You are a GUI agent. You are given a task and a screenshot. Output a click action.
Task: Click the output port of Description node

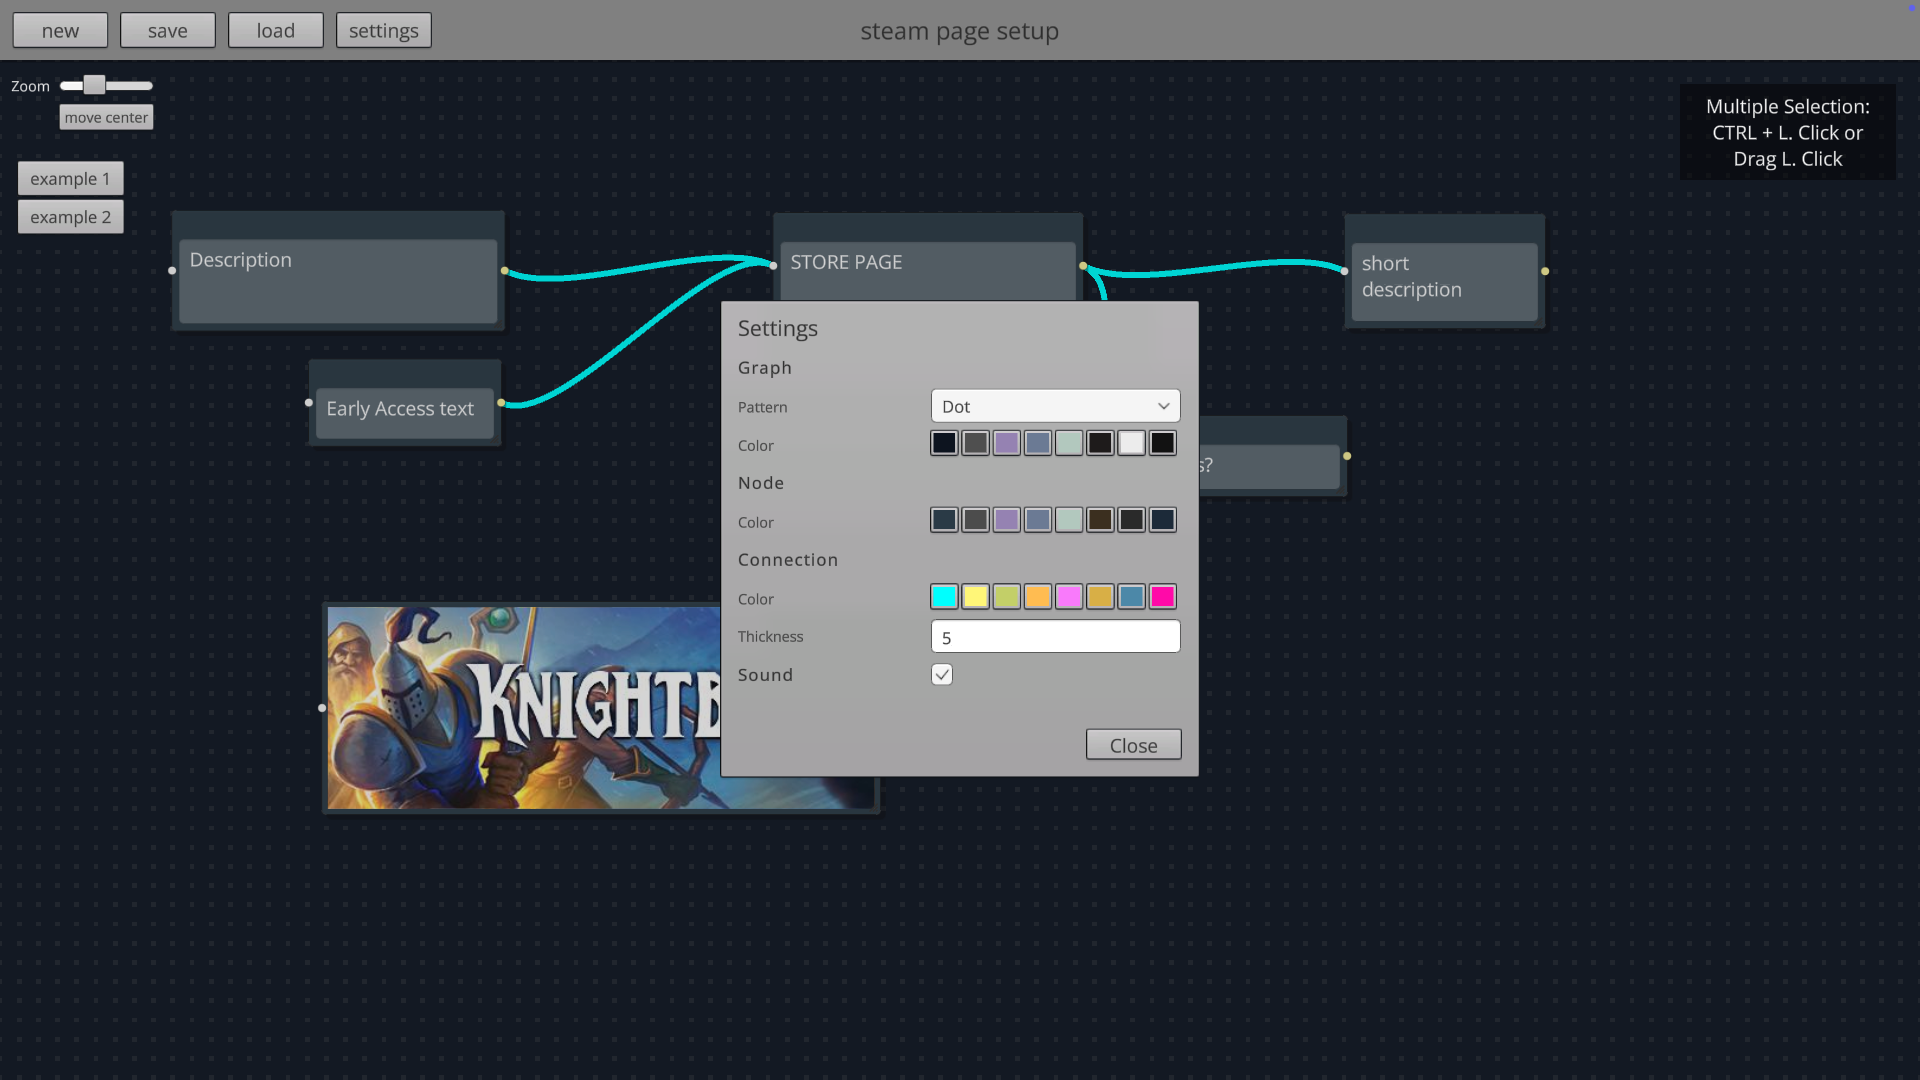(505, 271)
